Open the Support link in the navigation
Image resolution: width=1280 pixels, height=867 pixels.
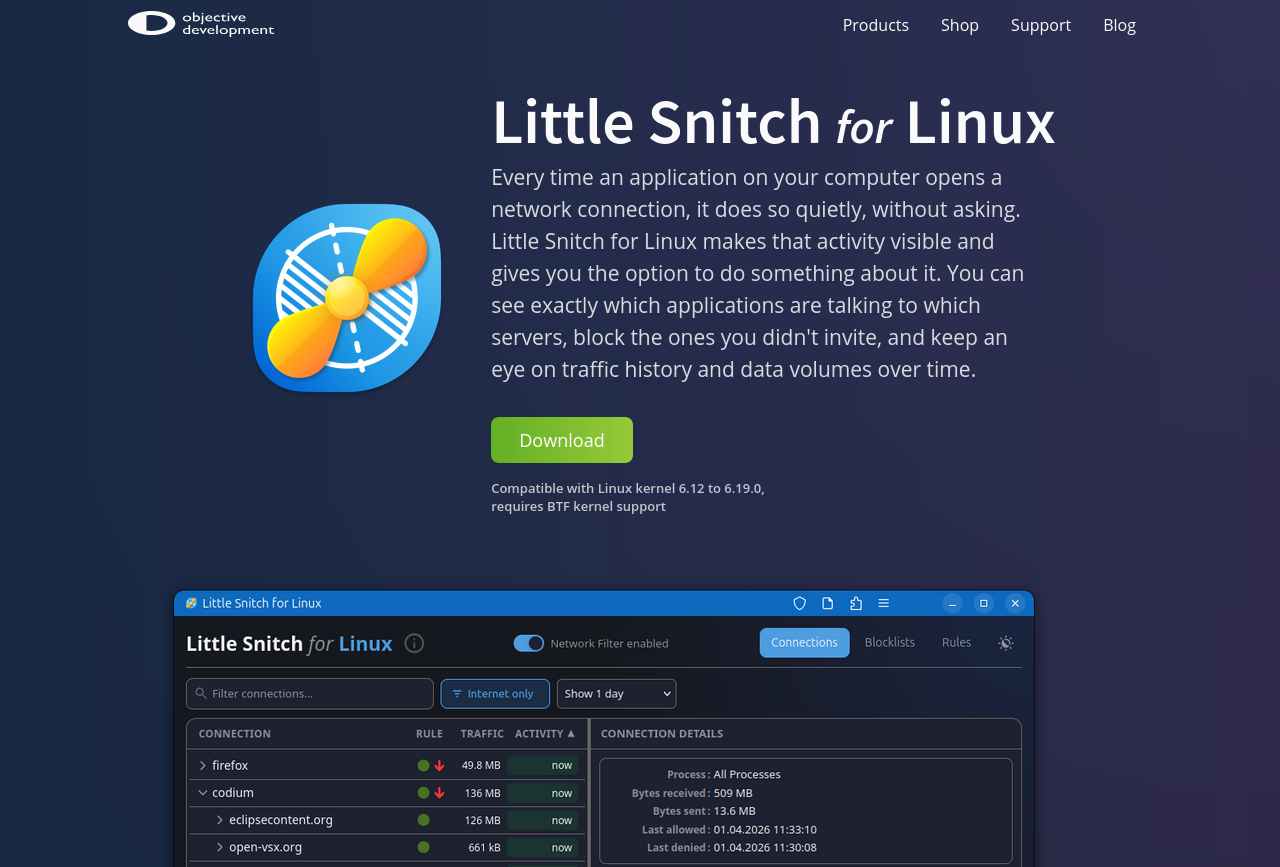1040,25
